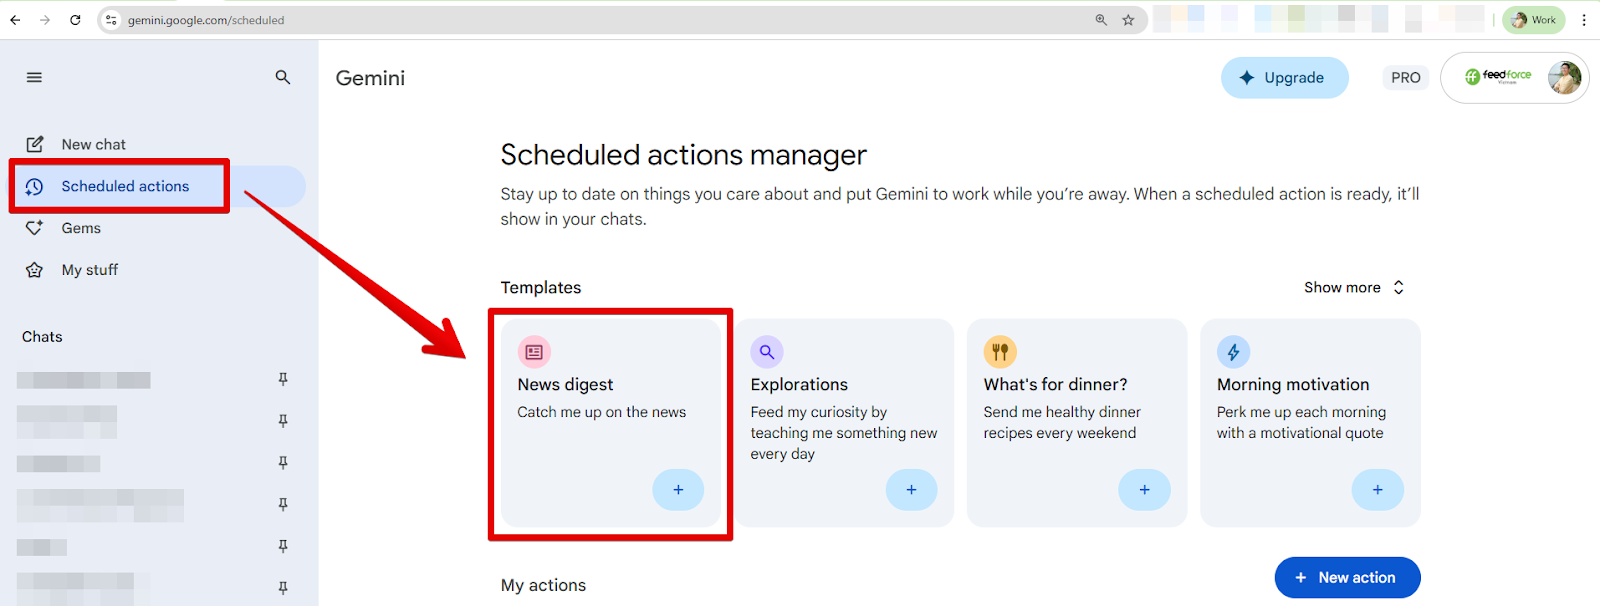1600x606 pixels.
Task: Select the News digest card title
Action: [x=565, y=385]
